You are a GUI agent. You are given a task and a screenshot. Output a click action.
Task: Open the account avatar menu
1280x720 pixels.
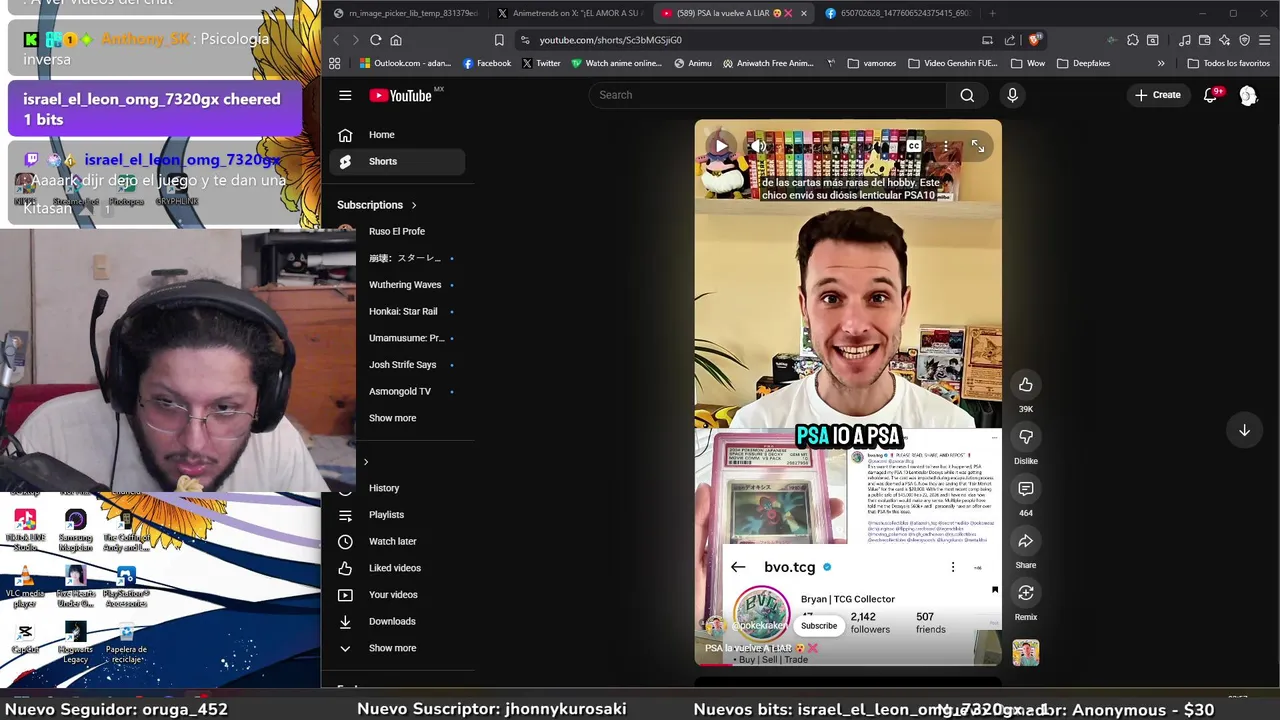click(x=1248, y=95)
